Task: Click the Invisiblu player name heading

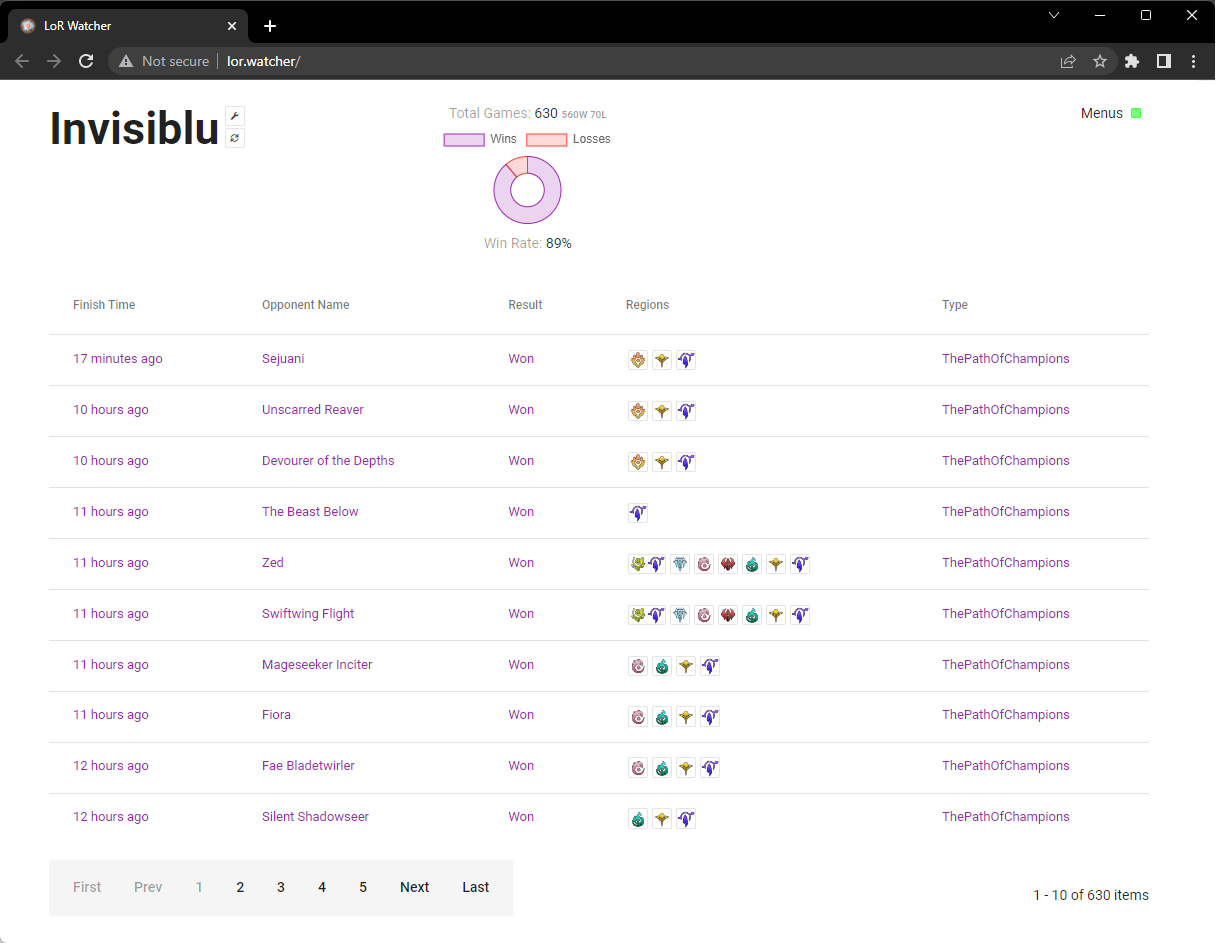Action: coord(134,128)
